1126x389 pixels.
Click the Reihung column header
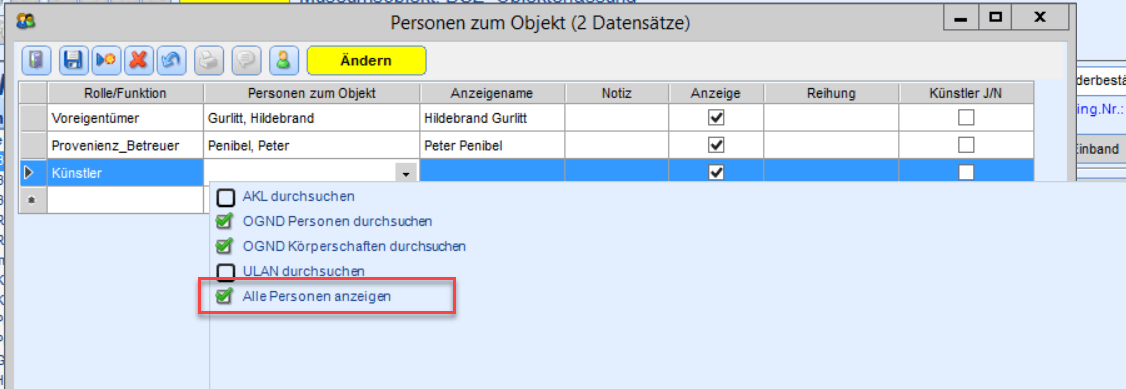(x=831, y=93)
